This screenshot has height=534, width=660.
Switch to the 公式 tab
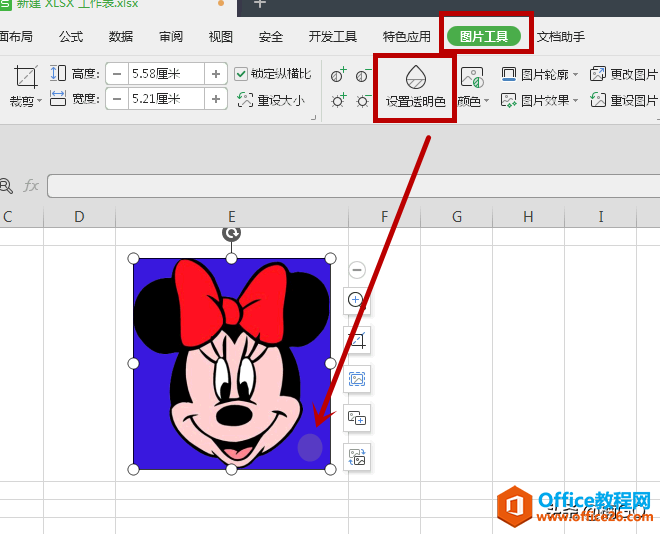71,37
